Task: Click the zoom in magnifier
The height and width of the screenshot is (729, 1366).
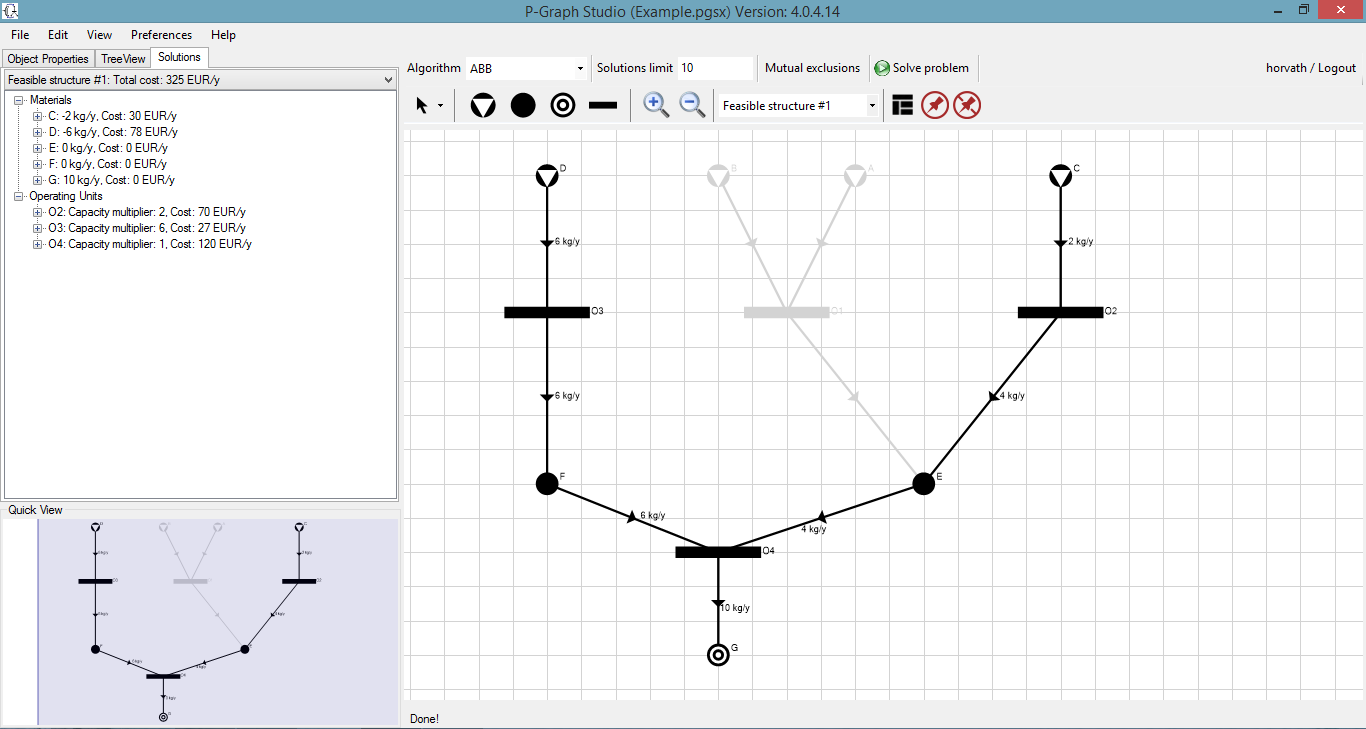Action: pos(656,105)
